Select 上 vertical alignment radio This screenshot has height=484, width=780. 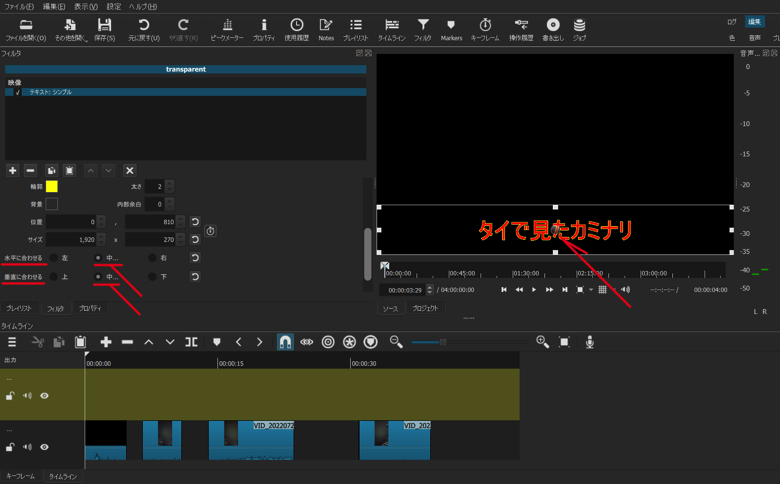54,277
